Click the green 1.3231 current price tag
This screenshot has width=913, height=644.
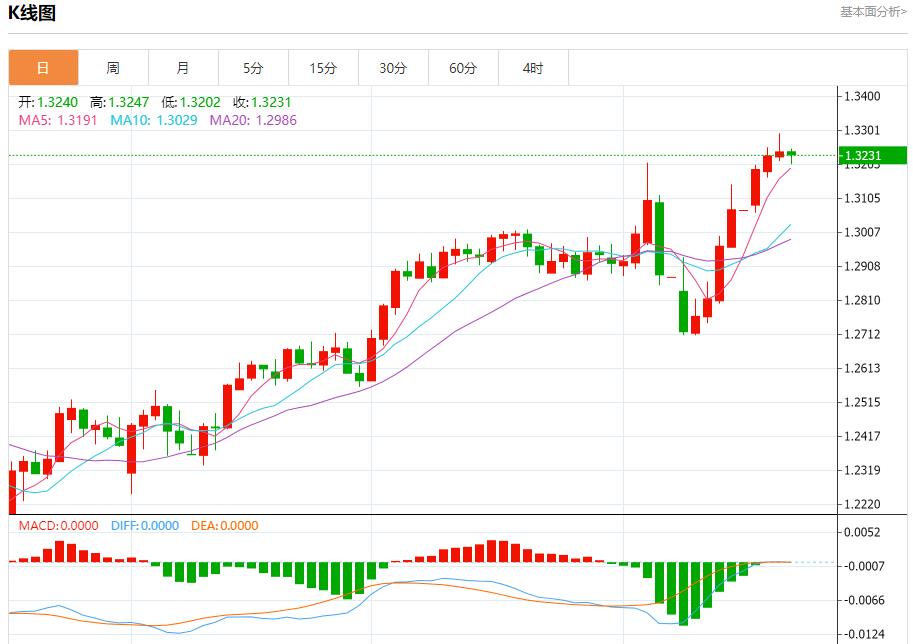(x=871, y=155)
